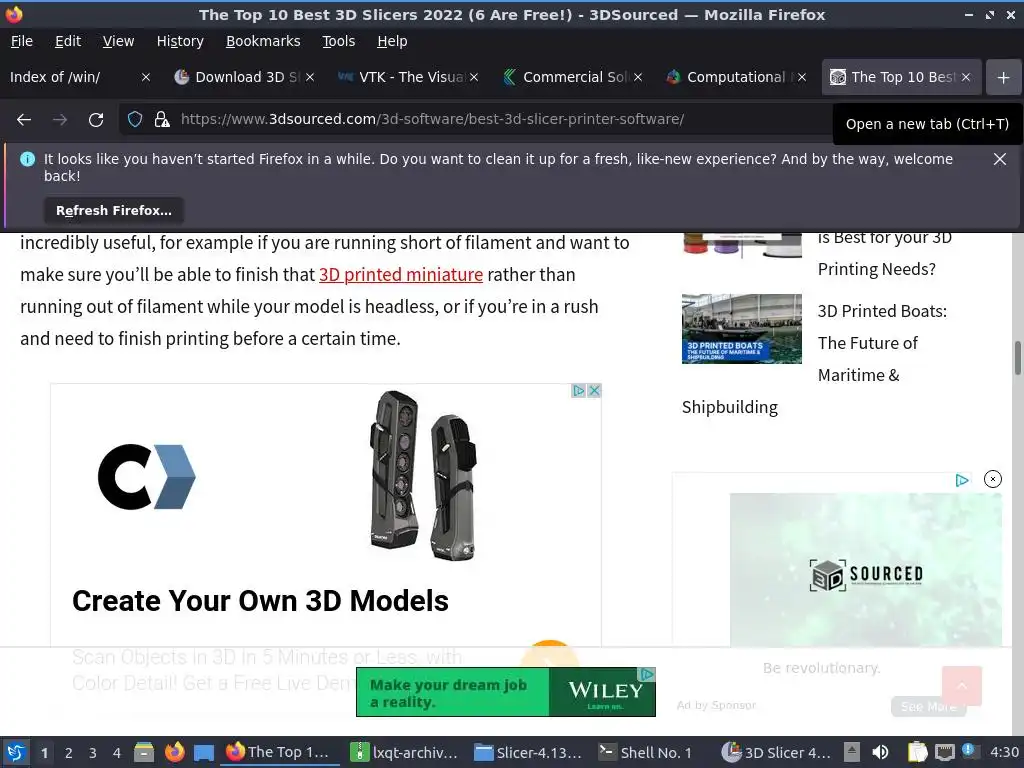
Task: Click the network monitor tray icon
Action: click(944, 752)
